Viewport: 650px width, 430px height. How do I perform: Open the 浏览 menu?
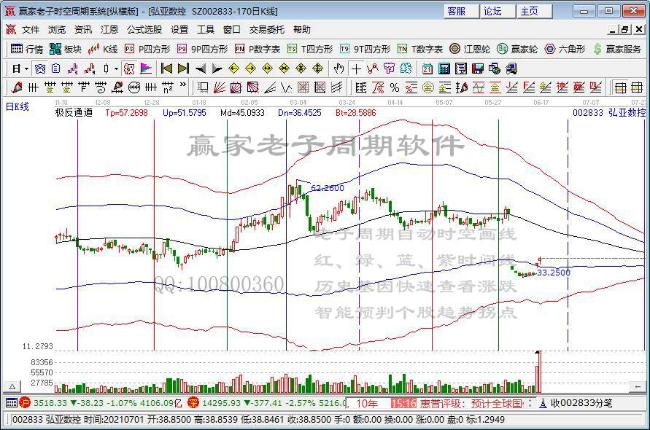coord(57,29)
